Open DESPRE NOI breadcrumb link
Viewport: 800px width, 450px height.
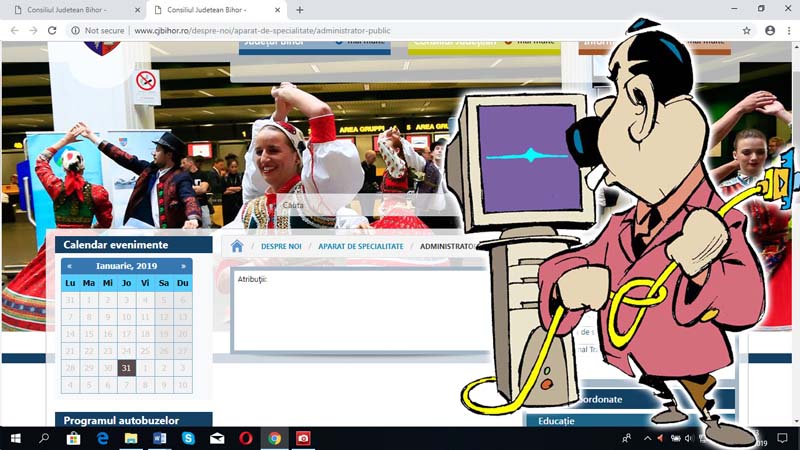(x=281, y=246)
